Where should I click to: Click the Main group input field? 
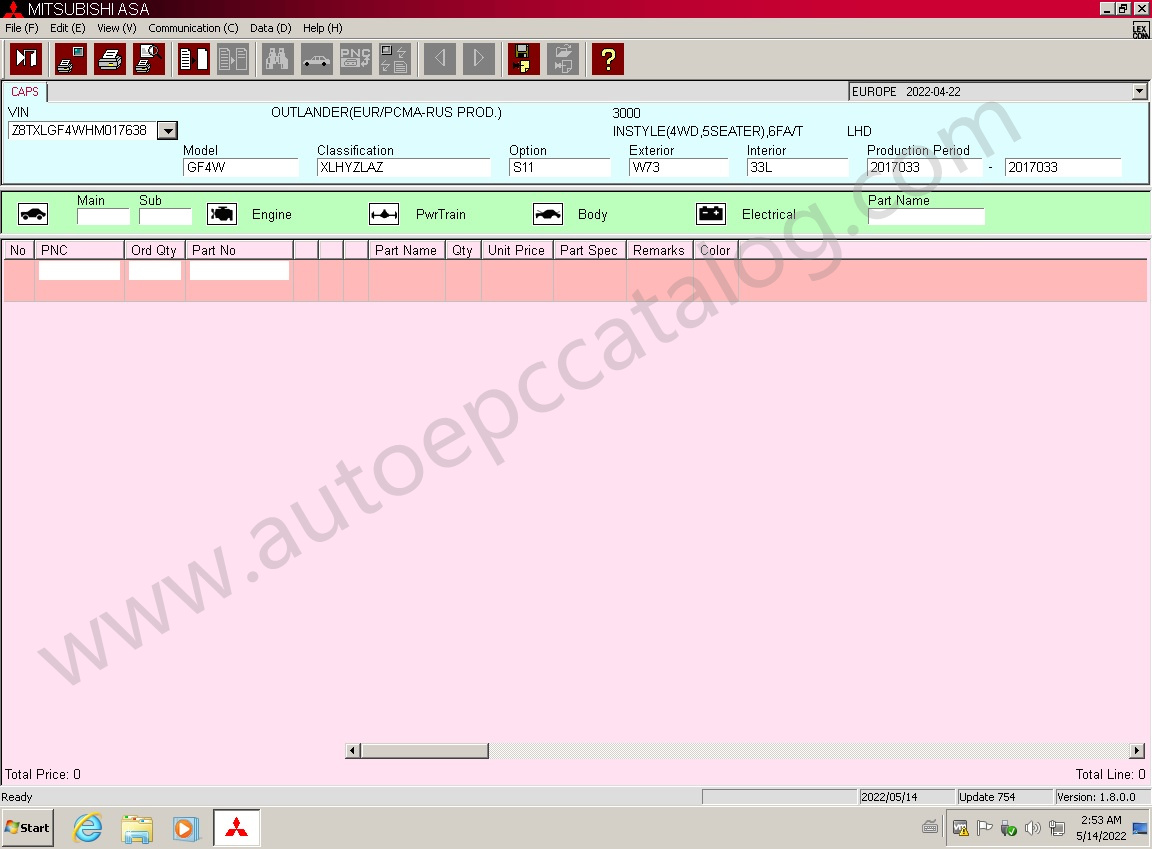[104, 217]
